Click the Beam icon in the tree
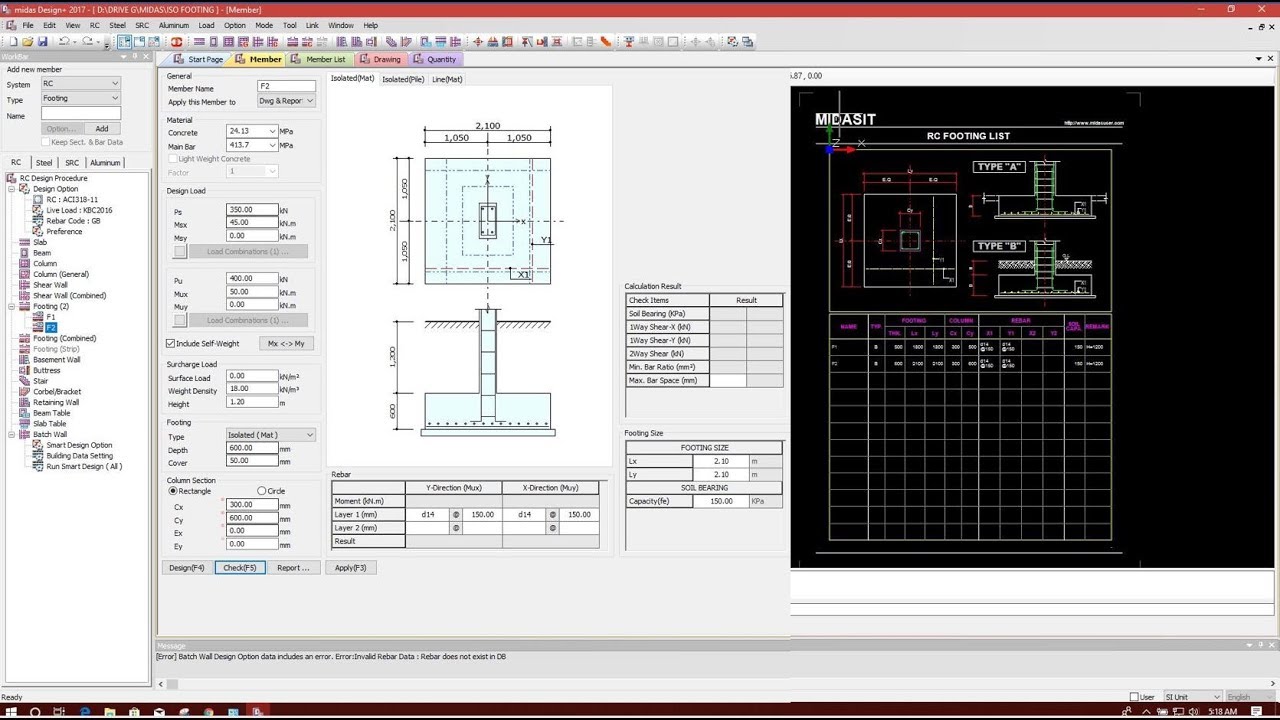1280x720 pixels. click(25, 253)
